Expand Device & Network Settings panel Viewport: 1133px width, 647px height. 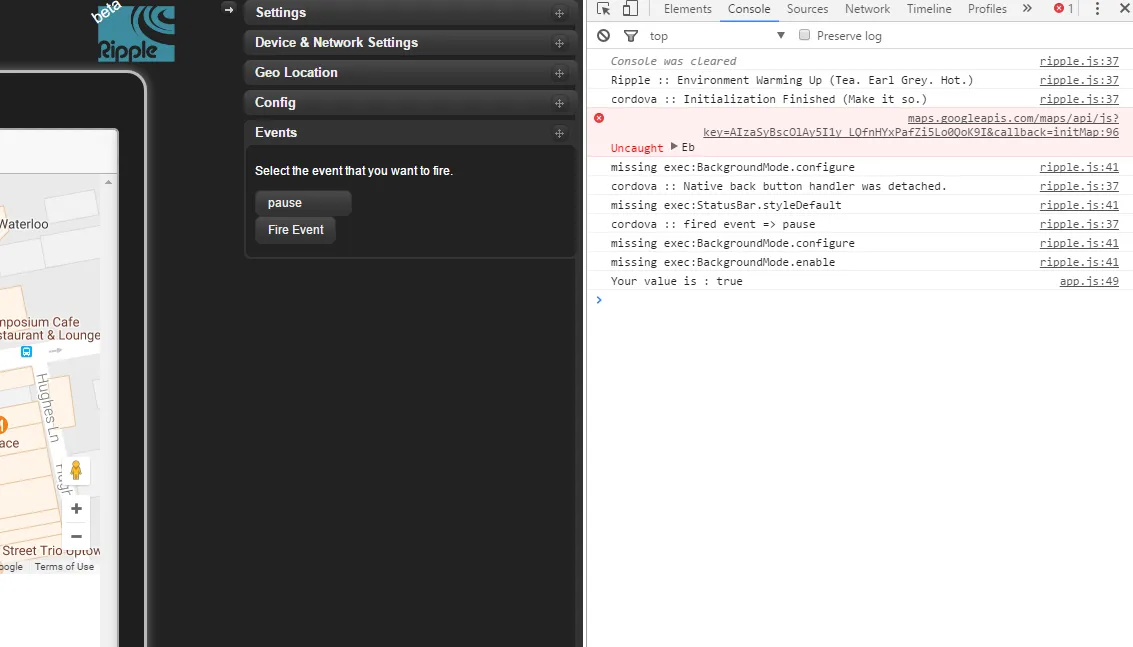pos(410,43)
